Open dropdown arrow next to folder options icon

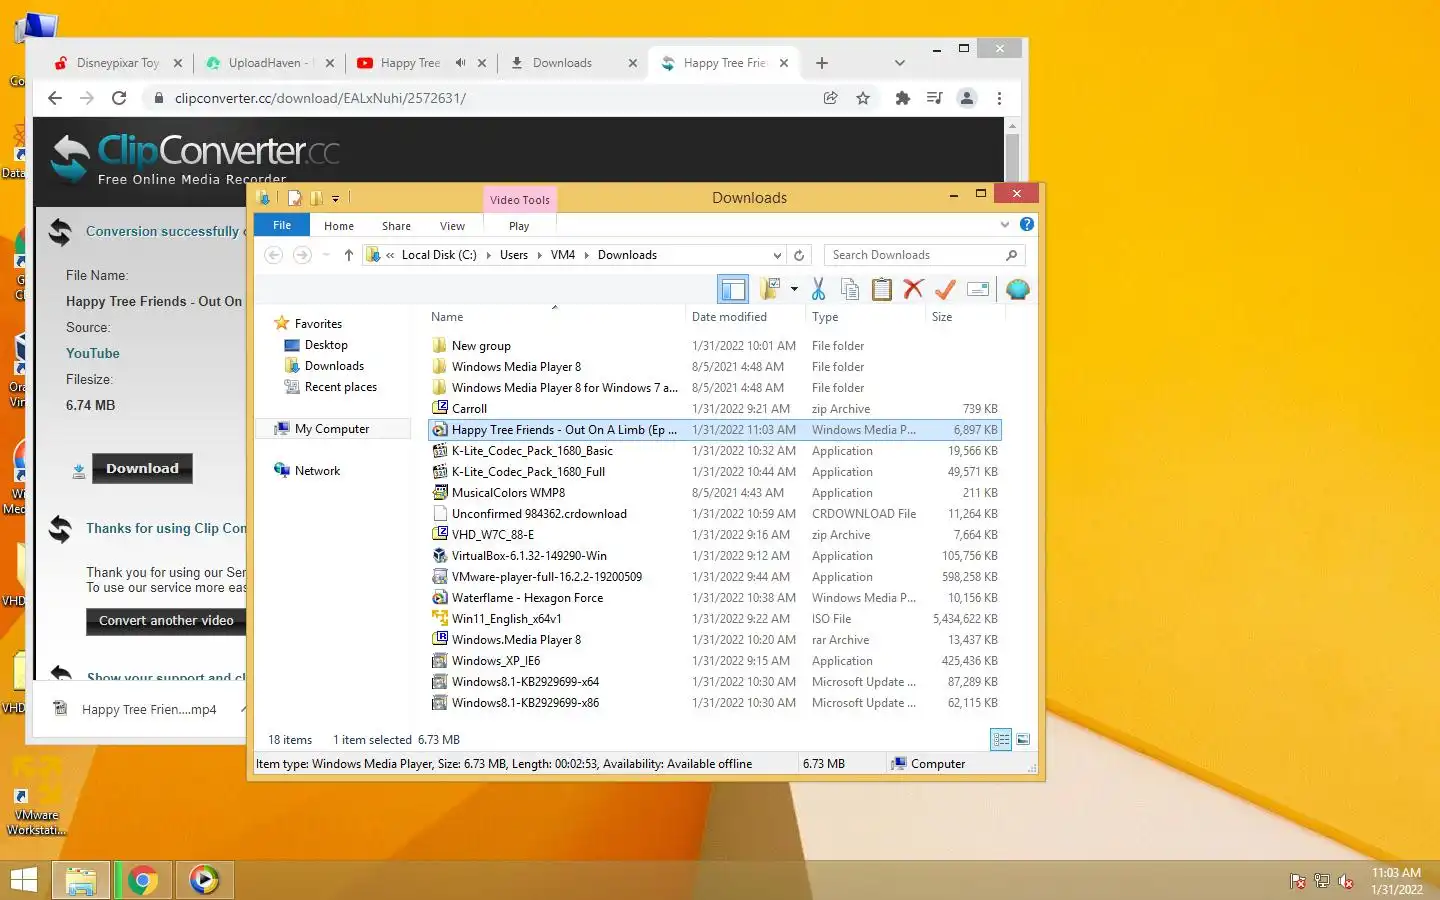pyautogui.click(x=794, y=289)
